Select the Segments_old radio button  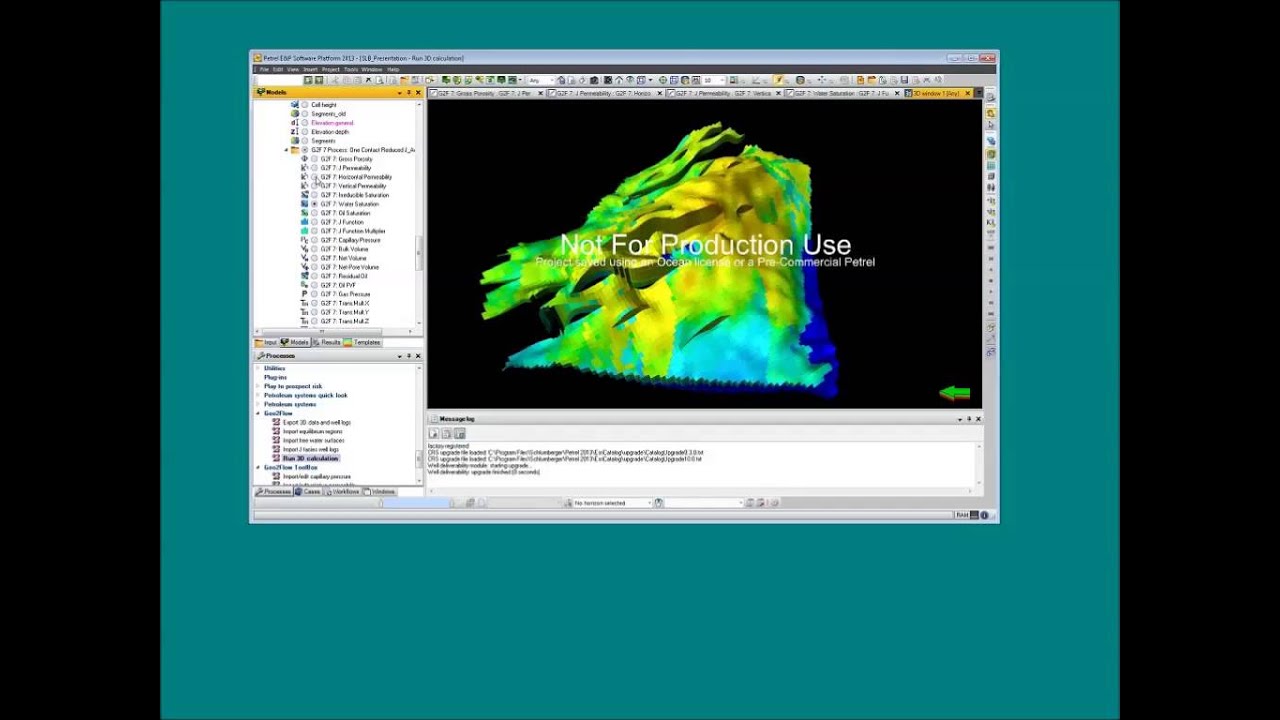[x=305, y=114]
